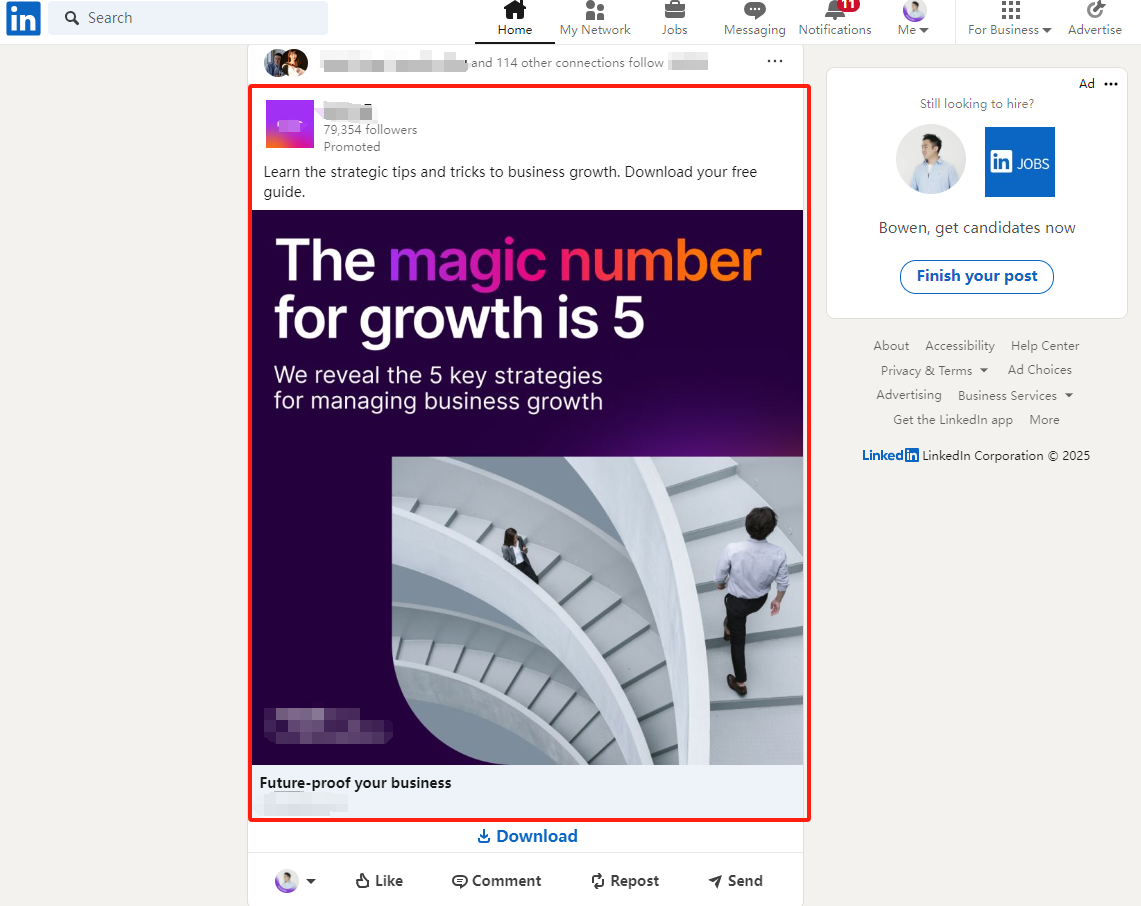Click Future-proof your business headline
The width and height of the screenshot is (1141, 906).
[355, 783]
